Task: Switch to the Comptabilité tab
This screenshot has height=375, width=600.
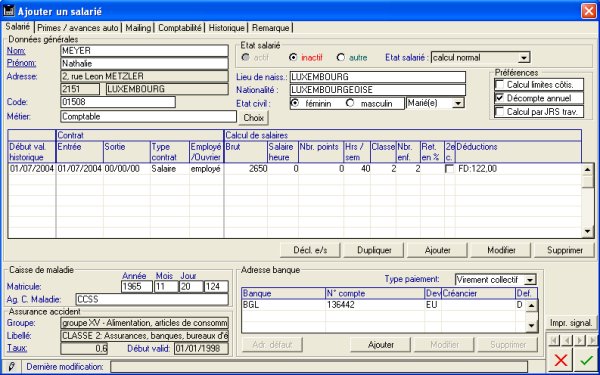Action: coord(179,28)
